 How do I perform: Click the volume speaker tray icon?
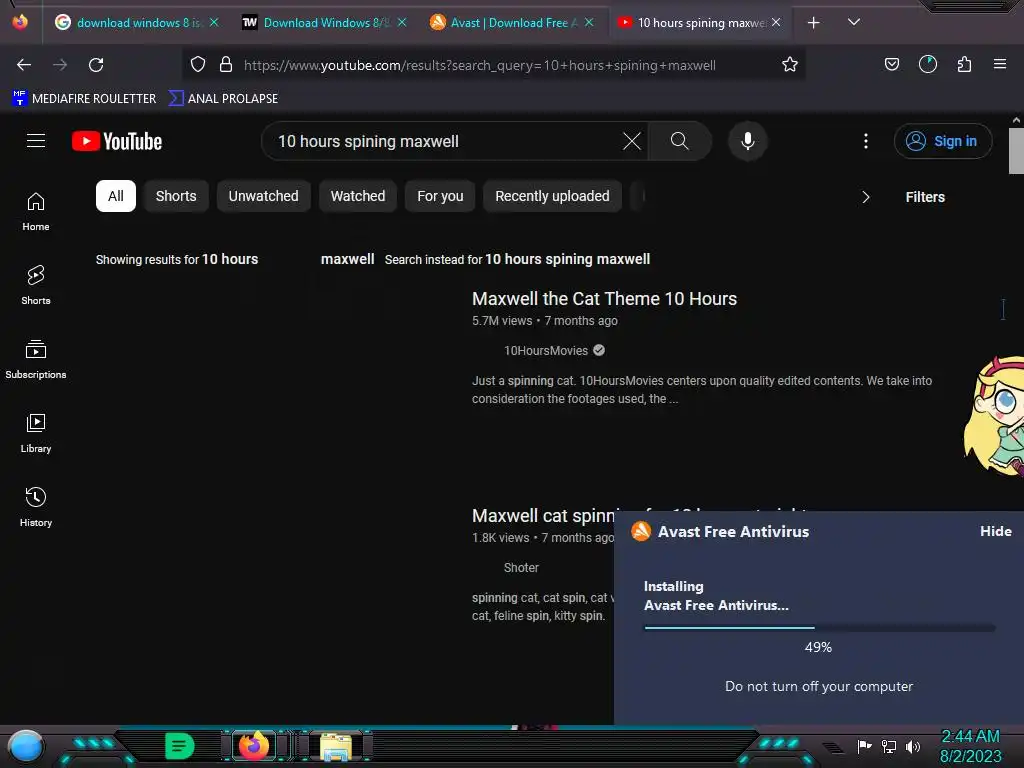click(912, 746)
